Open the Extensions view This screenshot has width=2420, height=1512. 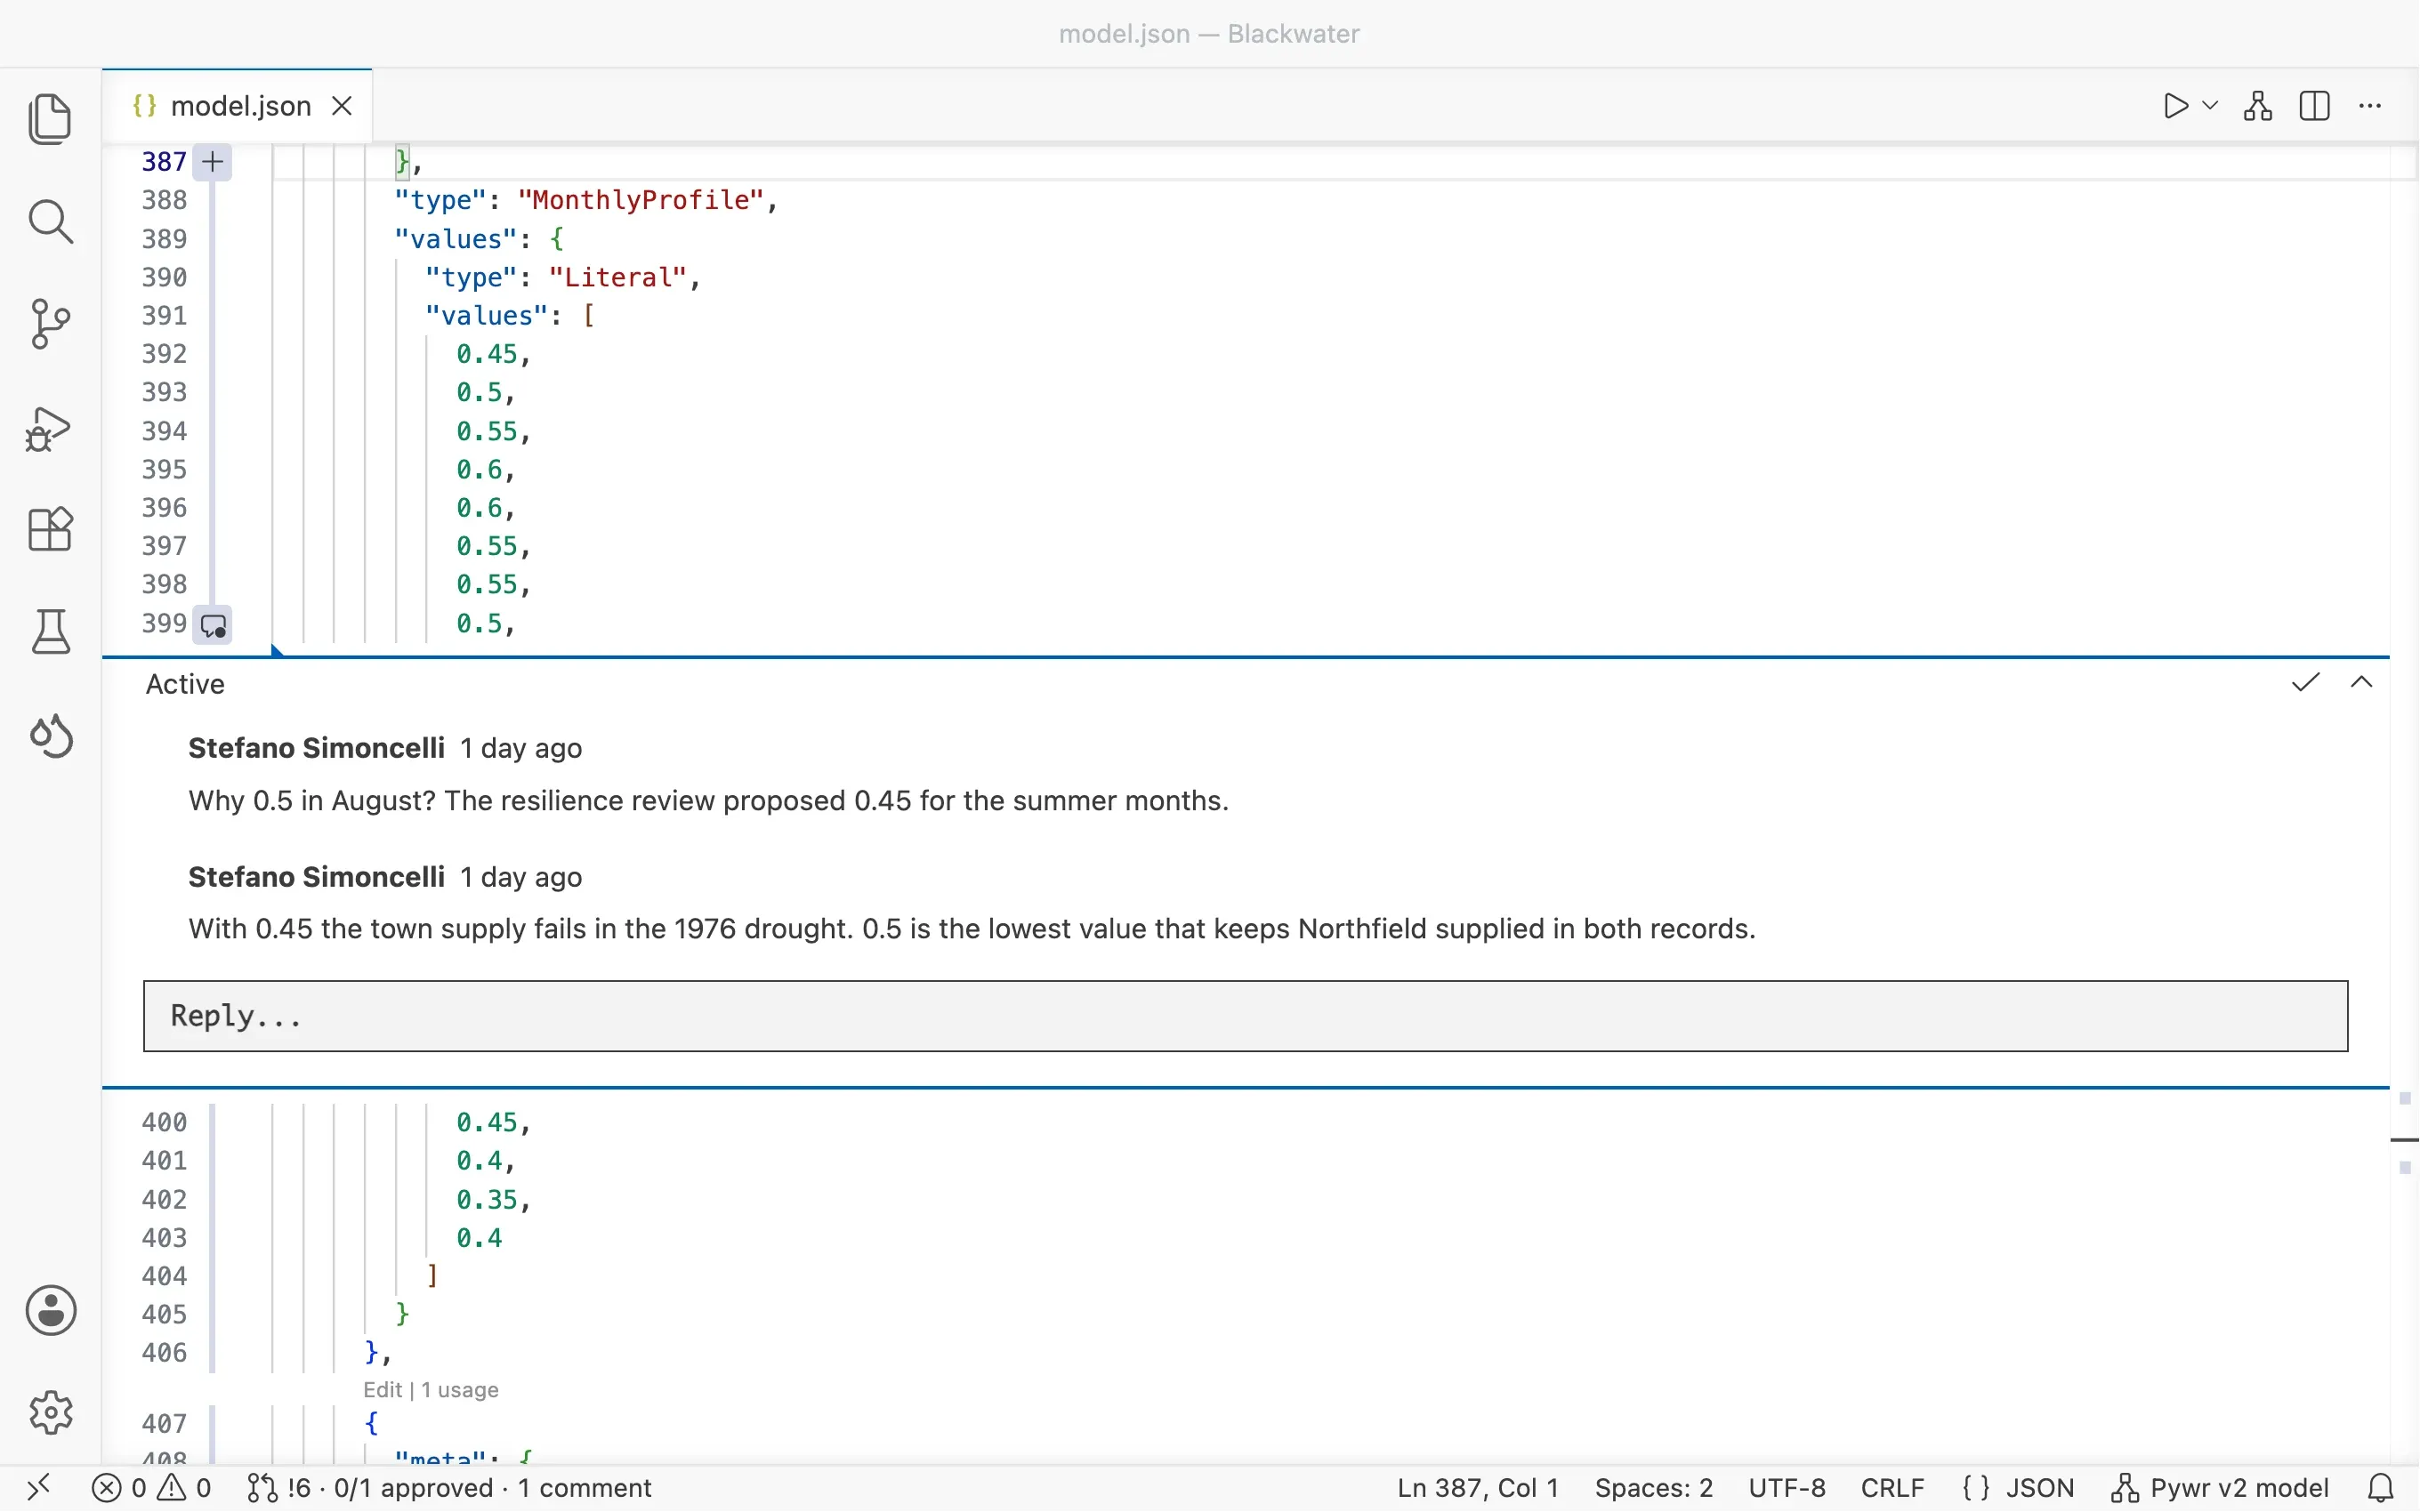(x=50, y=529)
